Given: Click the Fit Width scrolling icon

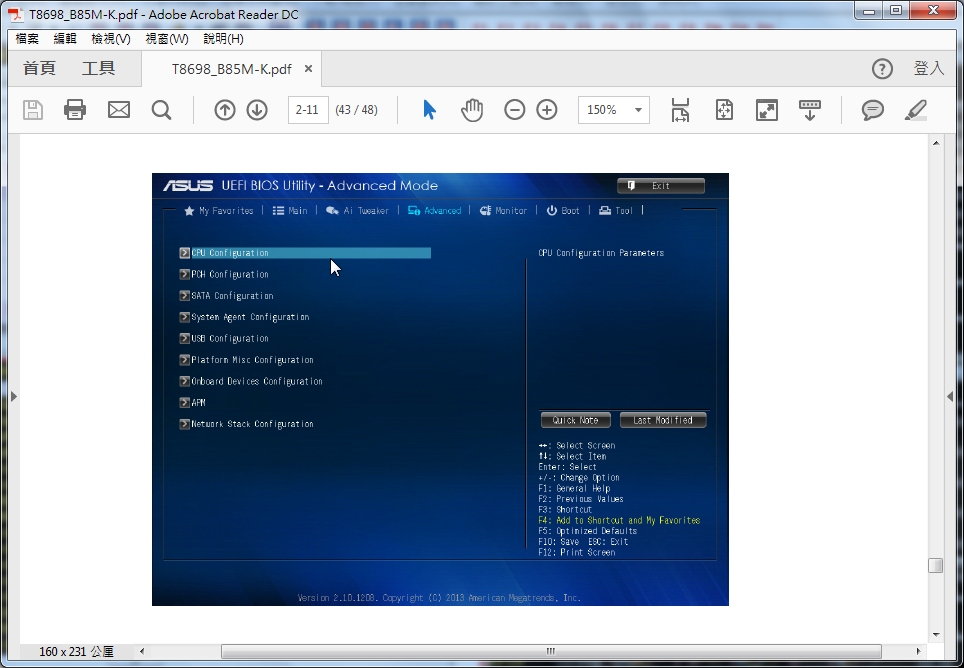Looking at the screenshot, I should (680, 110).
